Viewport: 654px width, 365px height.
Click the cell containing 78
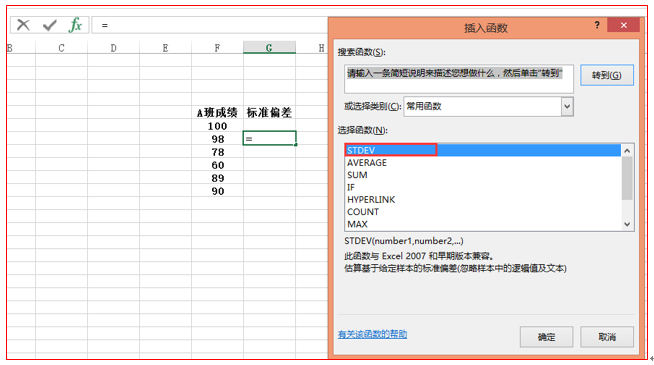coord(217,152)
